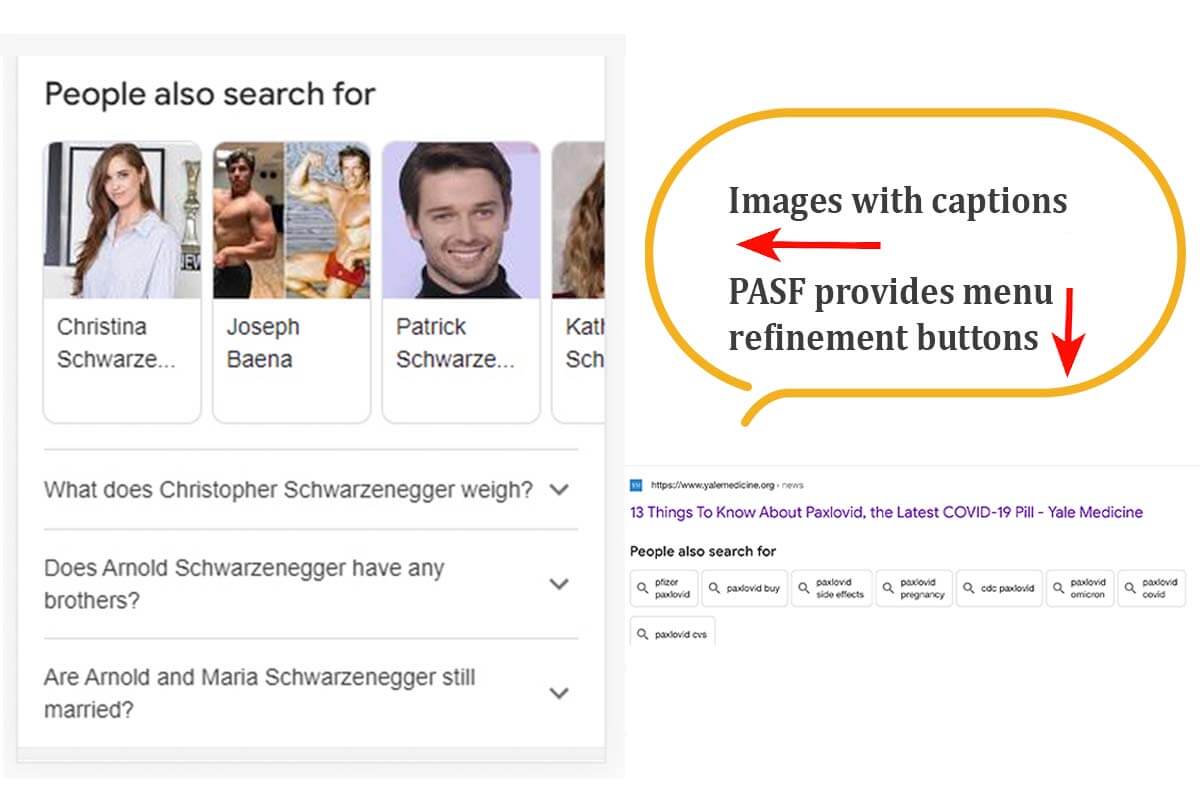Open the partially visible Katherine Schwarzenegger card
This screenshot has width=1200, height=800.
pyautogui.click(x=579, y=281)
